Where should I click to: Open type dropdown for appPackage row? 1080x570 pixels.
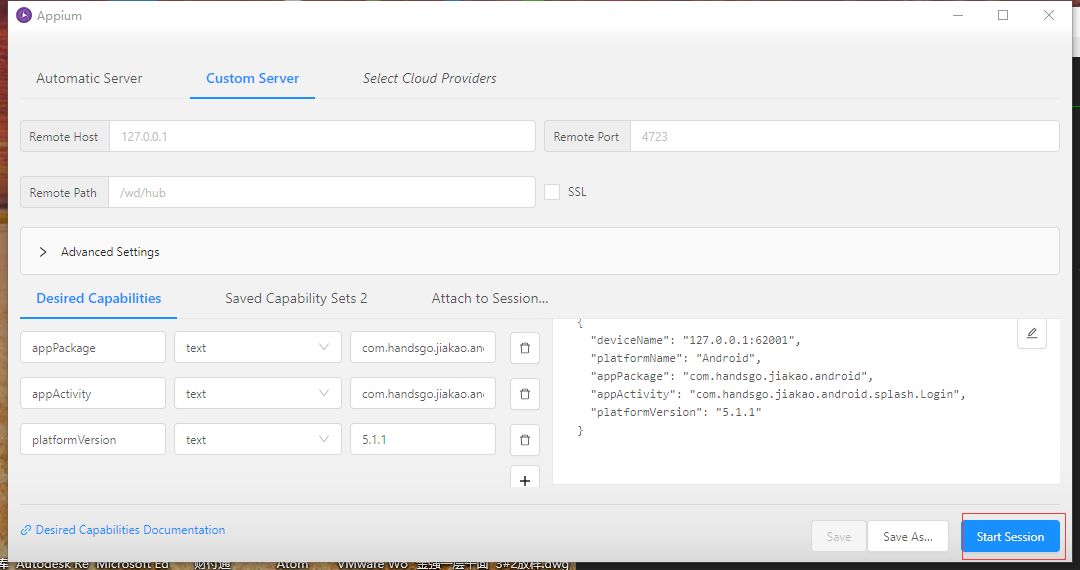click(258, 348)
